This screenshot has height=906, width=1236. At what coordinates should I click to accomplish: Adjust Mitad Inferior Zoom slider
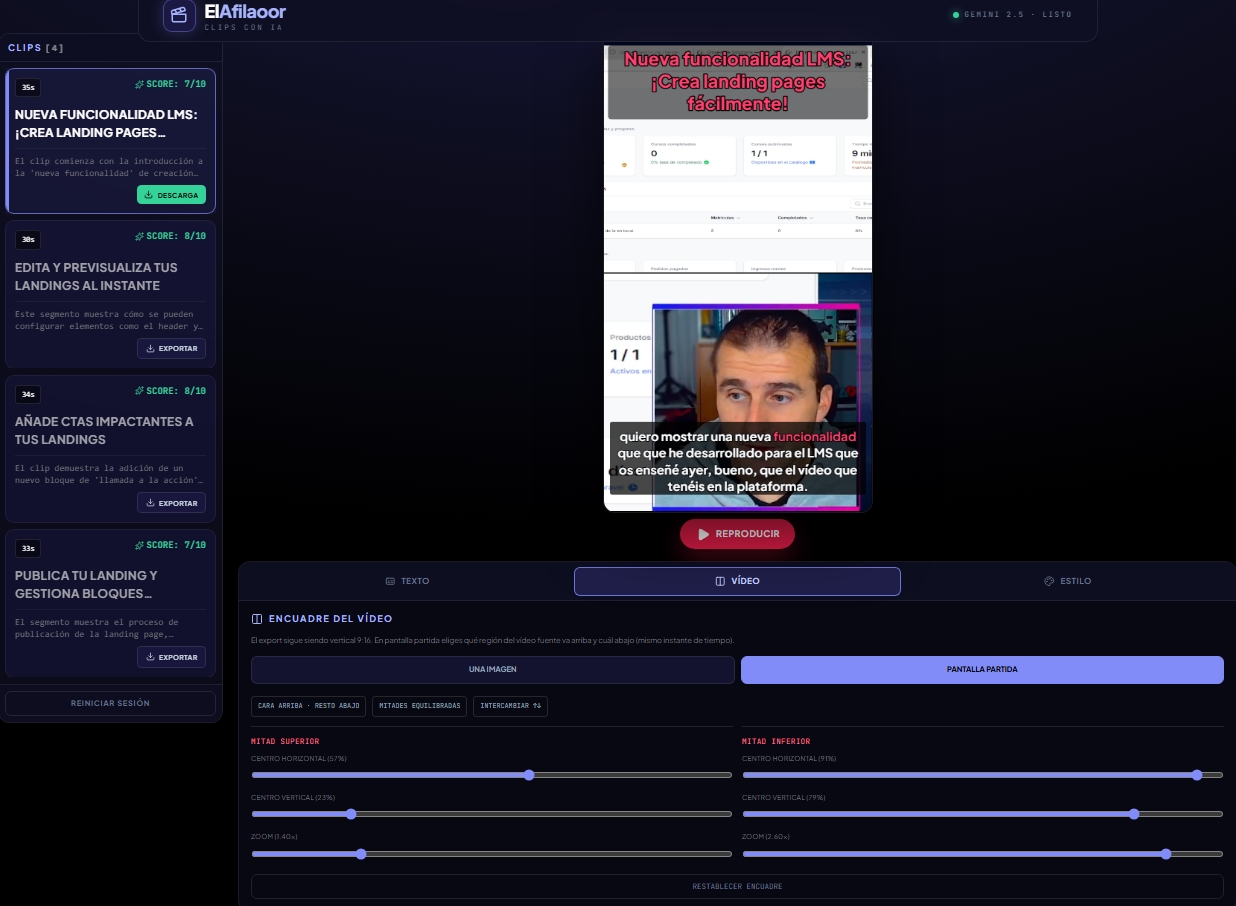(982, 854)
